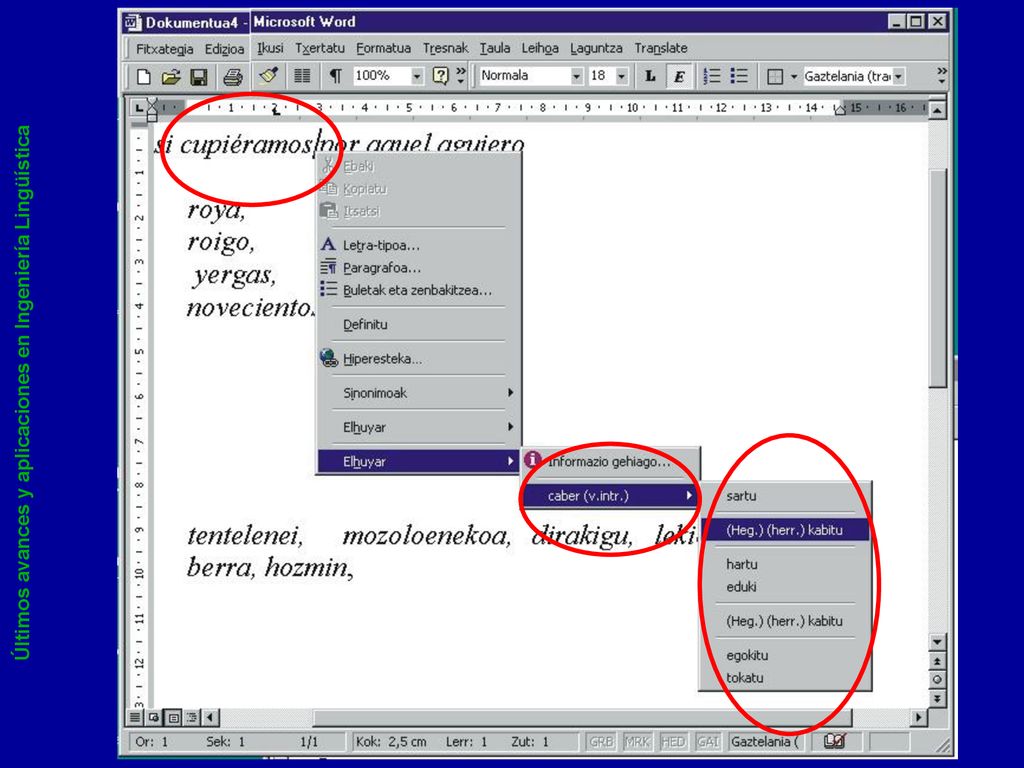
Task: Open the Select Browse Object button
Action: [x=936, y=680]
